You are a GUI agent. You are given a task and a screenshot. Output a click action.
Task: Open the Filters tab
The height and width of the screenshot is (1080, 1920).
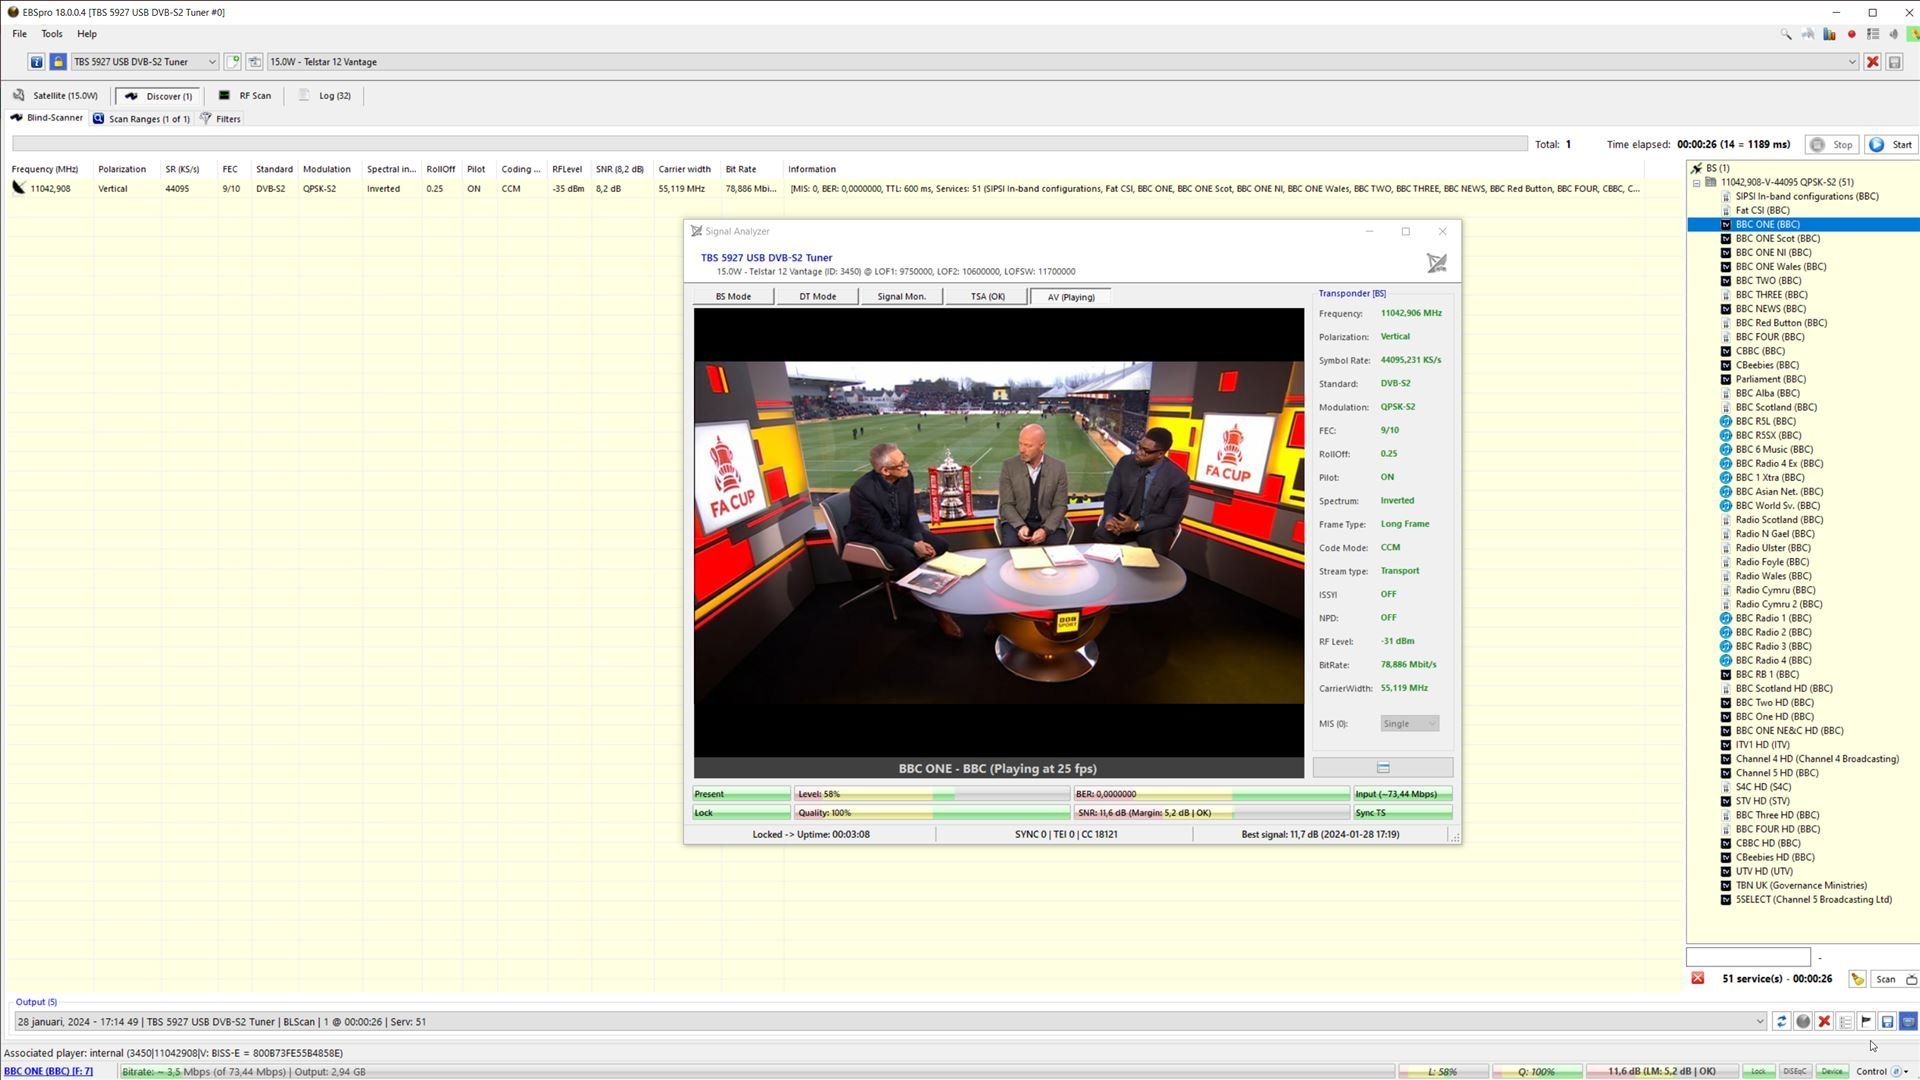click(x=220, y=119)
